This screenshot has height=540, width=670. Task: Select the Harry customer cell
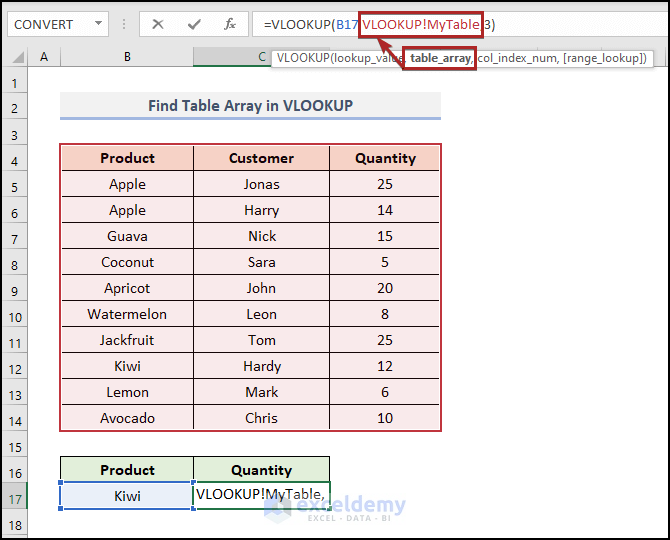262,210
